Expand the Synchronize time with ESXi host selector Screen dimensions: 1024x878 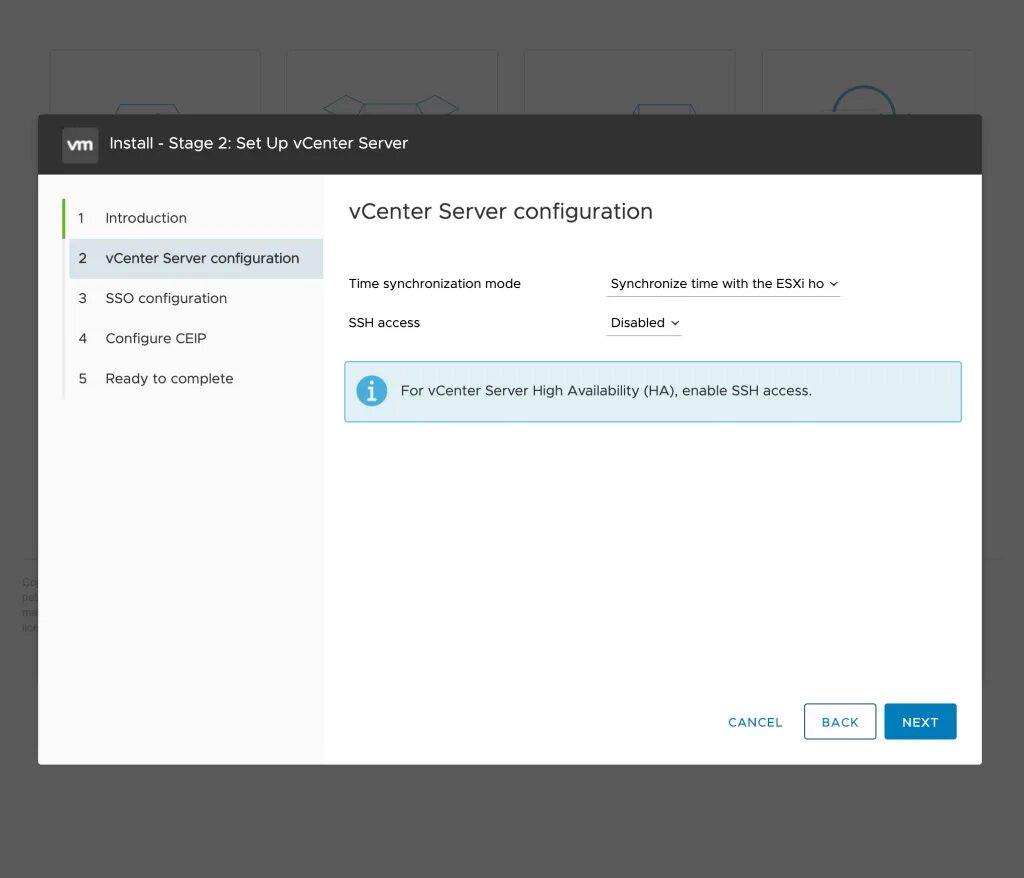pos(723,284)
